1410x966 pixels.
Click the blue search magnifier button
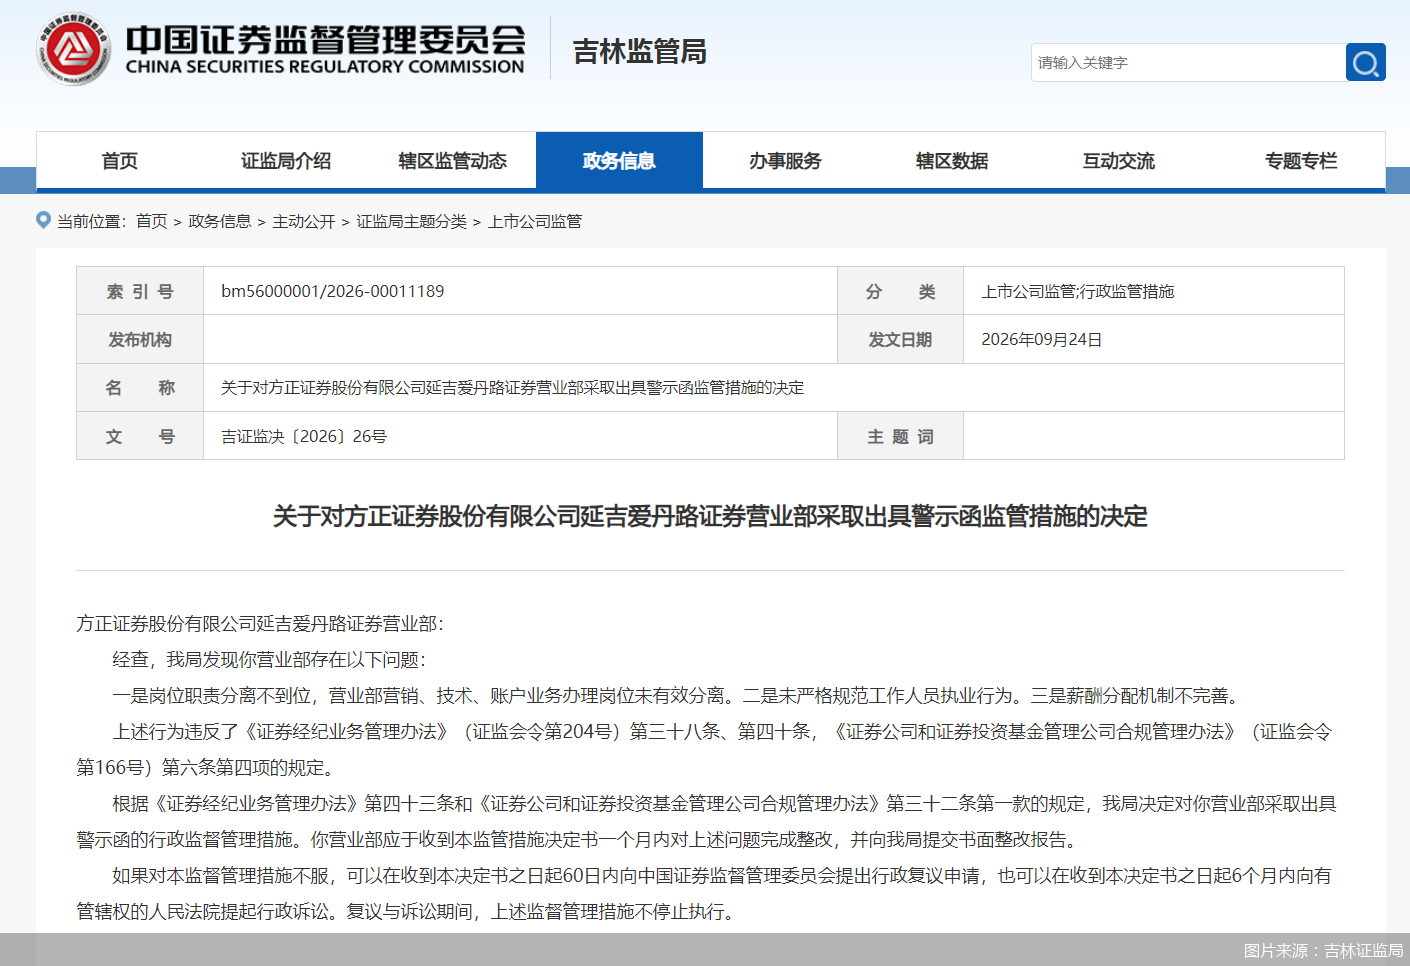click(1365, 62)
